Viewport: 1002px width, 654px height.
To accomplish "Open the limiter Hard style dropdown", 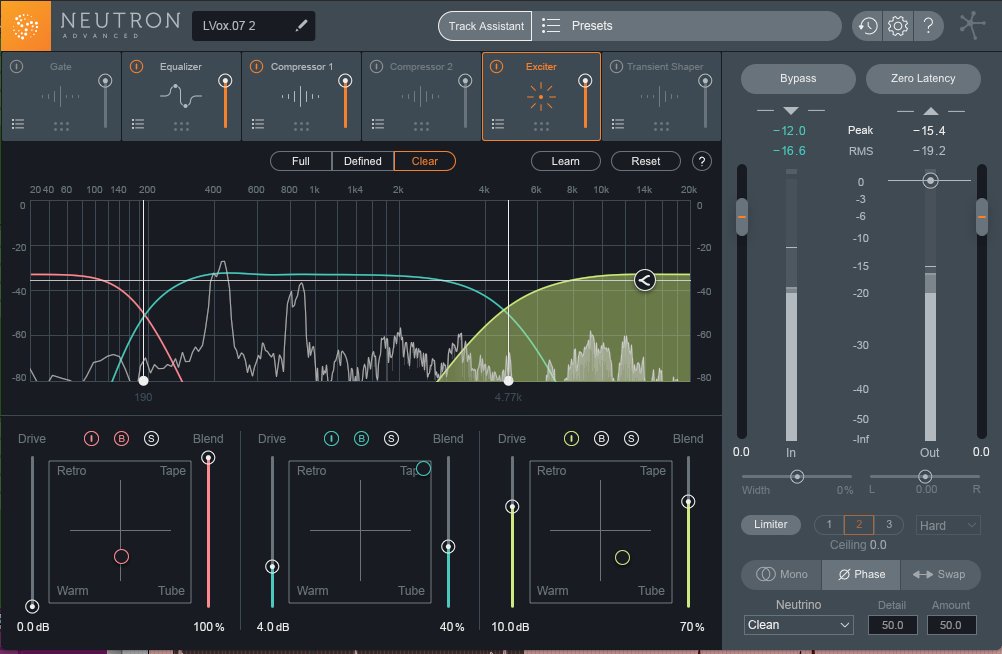I will pyautogui.click(x=948, y=525).
